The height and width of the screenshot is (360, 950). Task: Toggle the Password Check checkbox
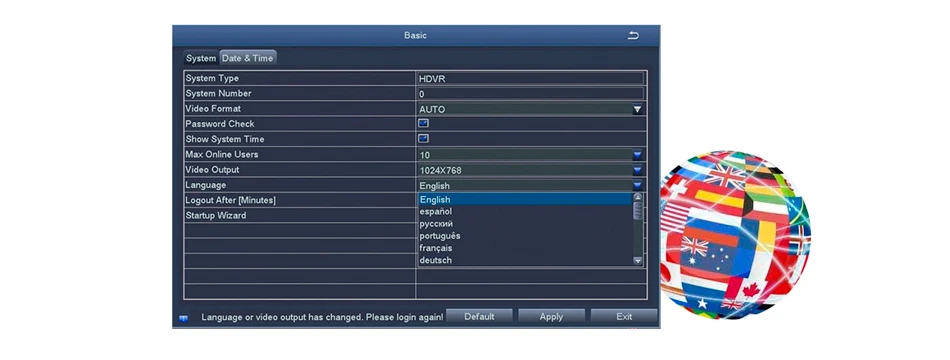tap(424, 124)
